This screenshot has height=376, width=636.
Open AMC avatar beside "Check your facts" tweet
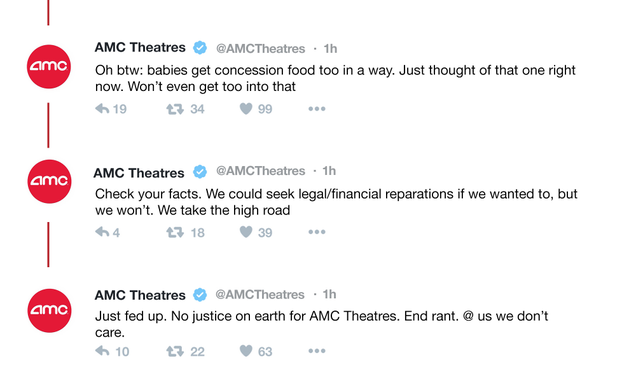click(x=49, y=181)
